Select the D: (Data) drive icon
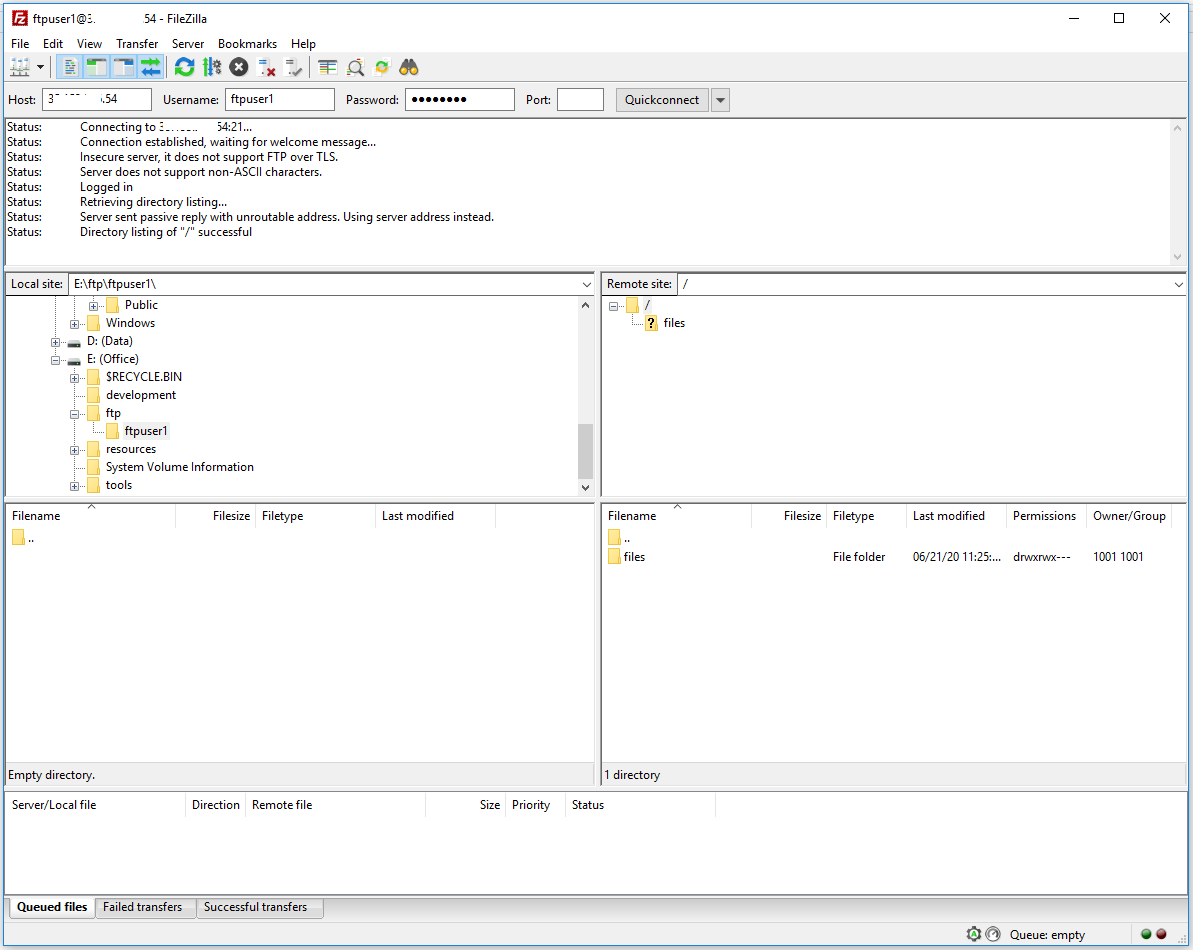Viewport: 1193px width, 950px height. (x=74, y=342)
